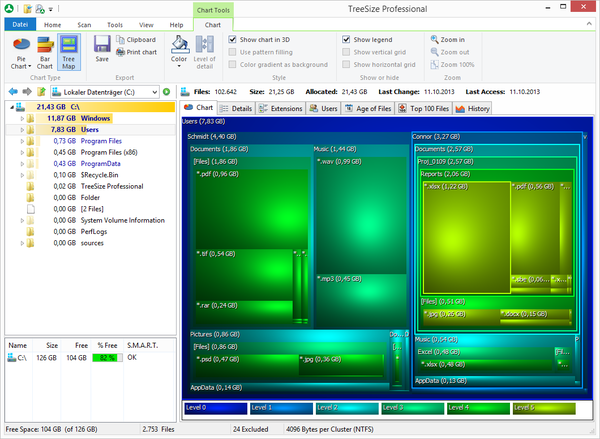The width and height of the screenshot is (600, 439).
Task: Click the folder-up navigation icon
Action: pos(41,92)
